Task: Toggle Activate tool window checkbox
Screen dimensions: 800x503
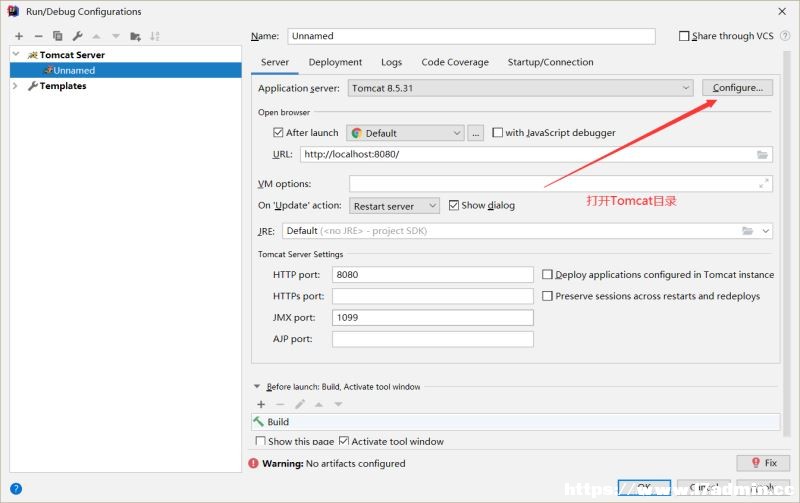Action: coord(344,441)
